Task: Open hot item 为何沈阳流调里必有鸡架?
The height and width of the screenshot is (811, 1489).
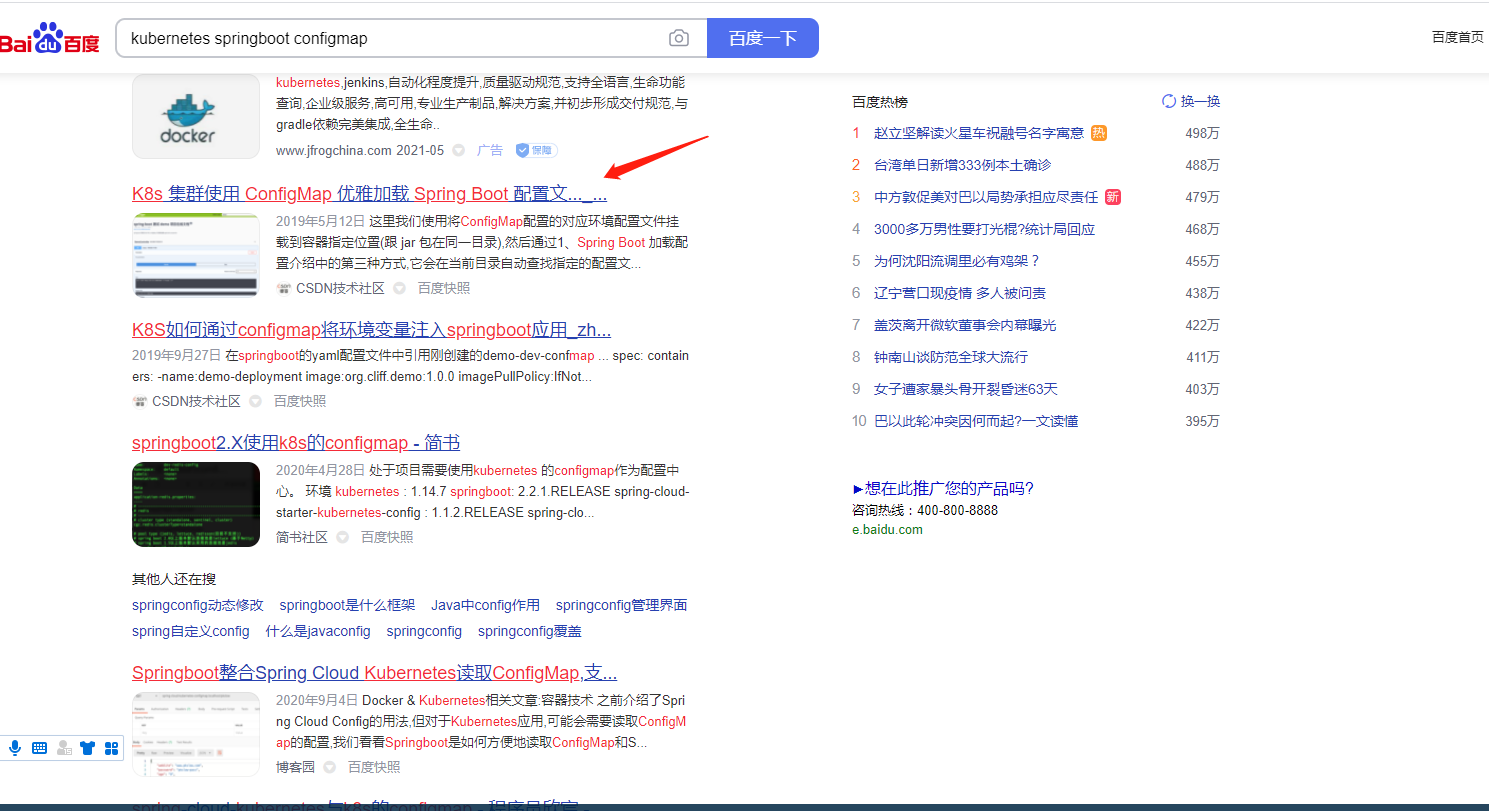Action: click(957, 261)
